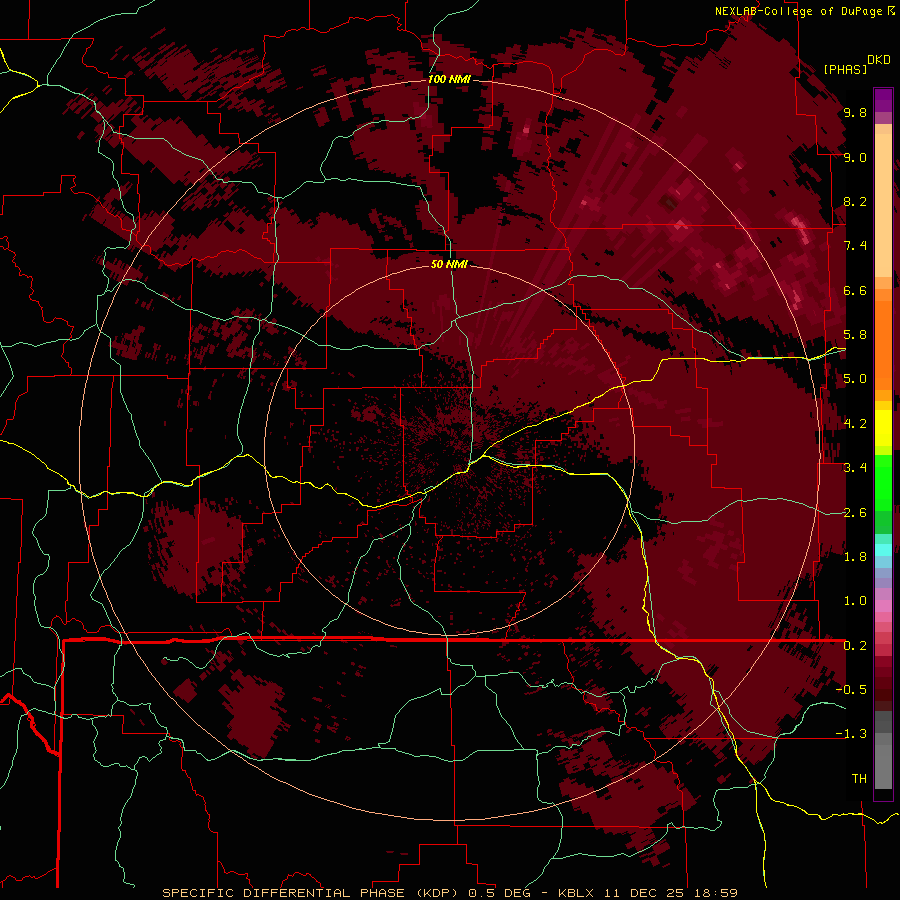Click the TH threshold label
The image size is (900, 900).
859,779
